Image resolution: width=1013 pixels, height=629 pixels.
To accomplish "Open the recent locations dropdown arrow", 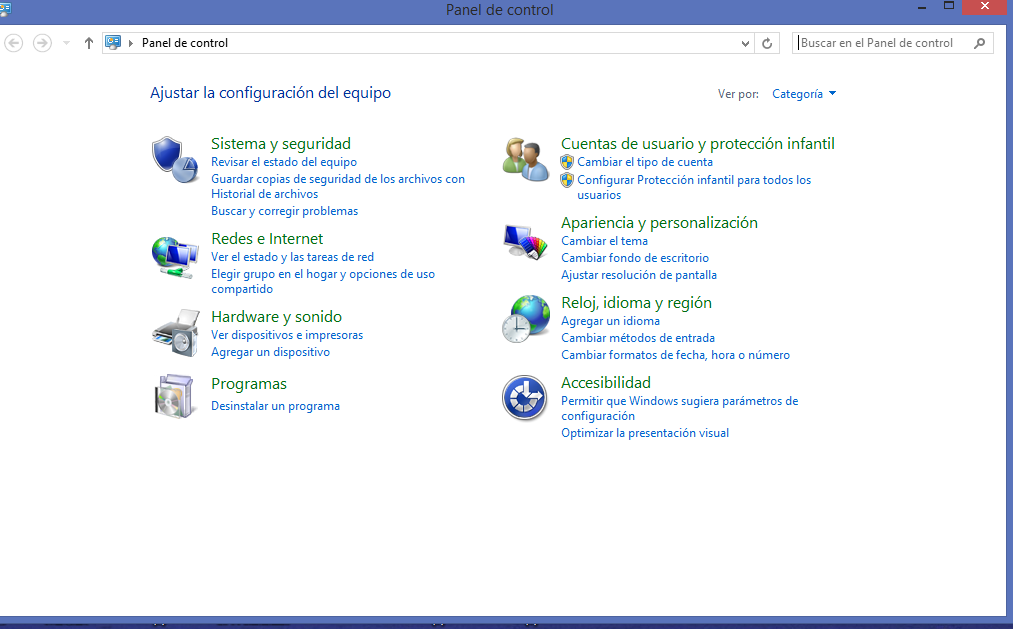I will point(66,43).
